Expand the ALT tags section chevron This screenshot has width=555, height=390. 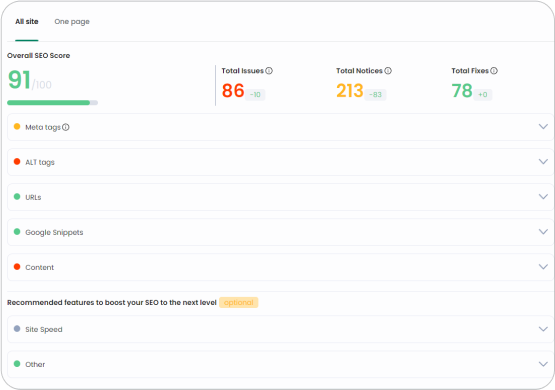[543, 161]
